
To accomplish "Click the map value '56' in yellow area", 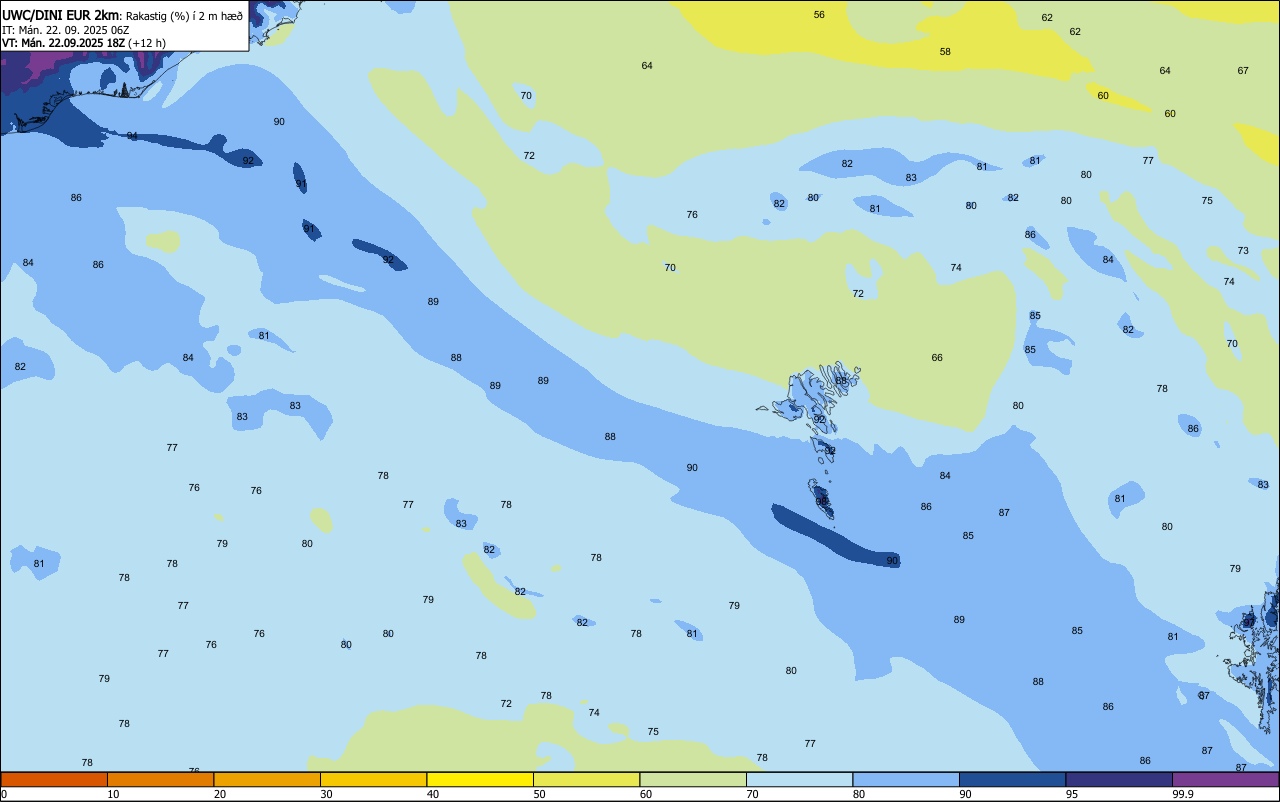I will (819, 15).
